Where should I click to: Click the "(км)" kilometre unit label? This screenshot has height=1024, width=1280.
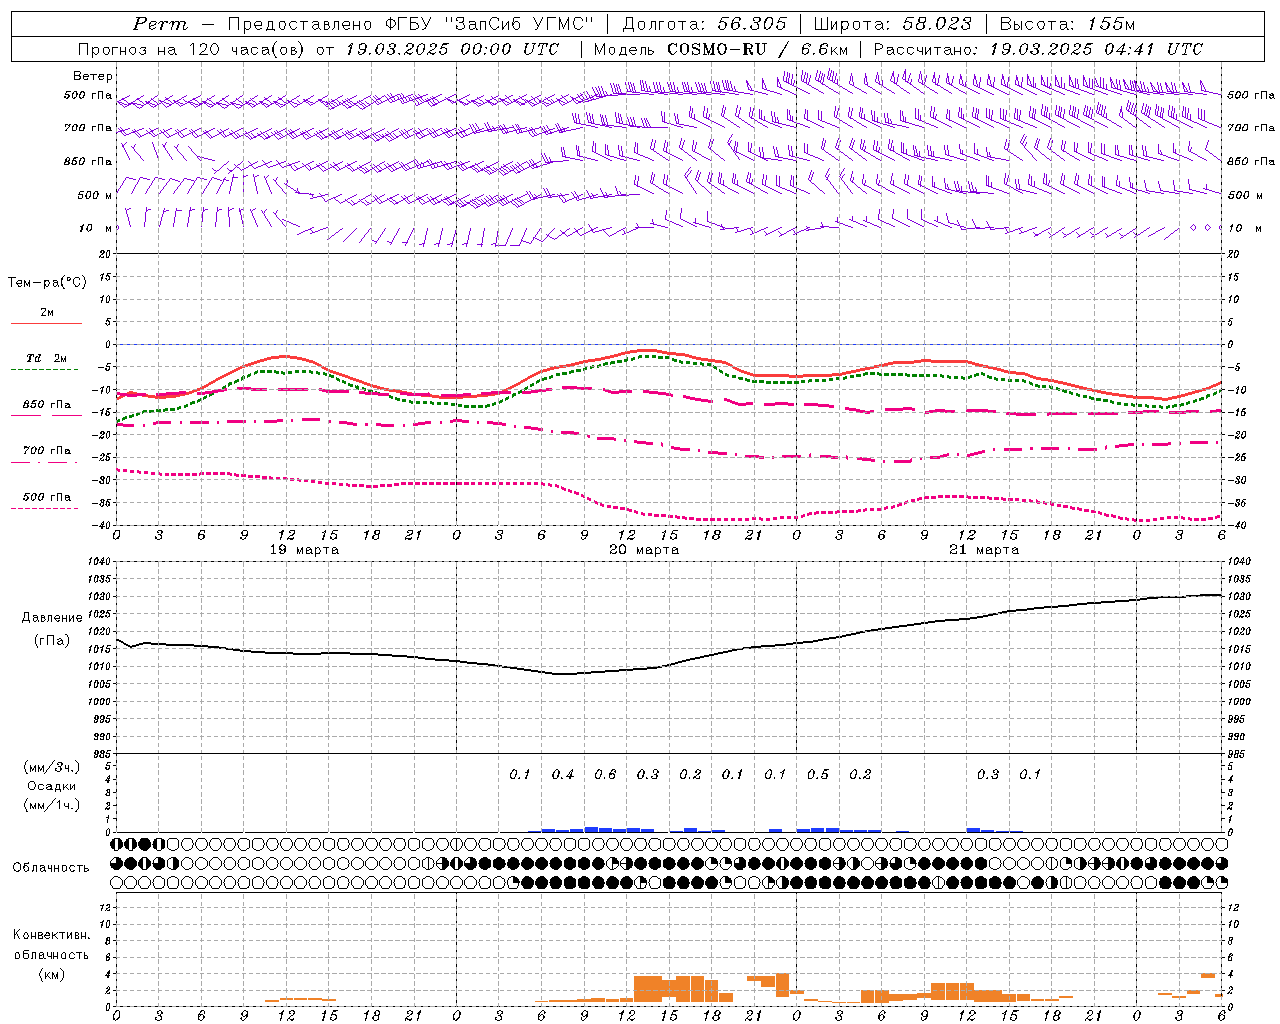pos(52,974)
